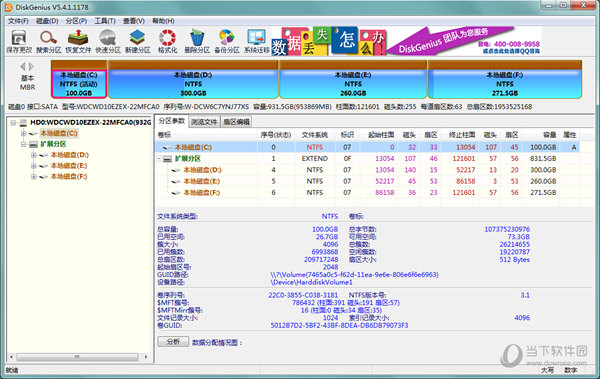Click the 文件系统 column header
This screenshot has height=379, width=600.
tap(315, 135)
